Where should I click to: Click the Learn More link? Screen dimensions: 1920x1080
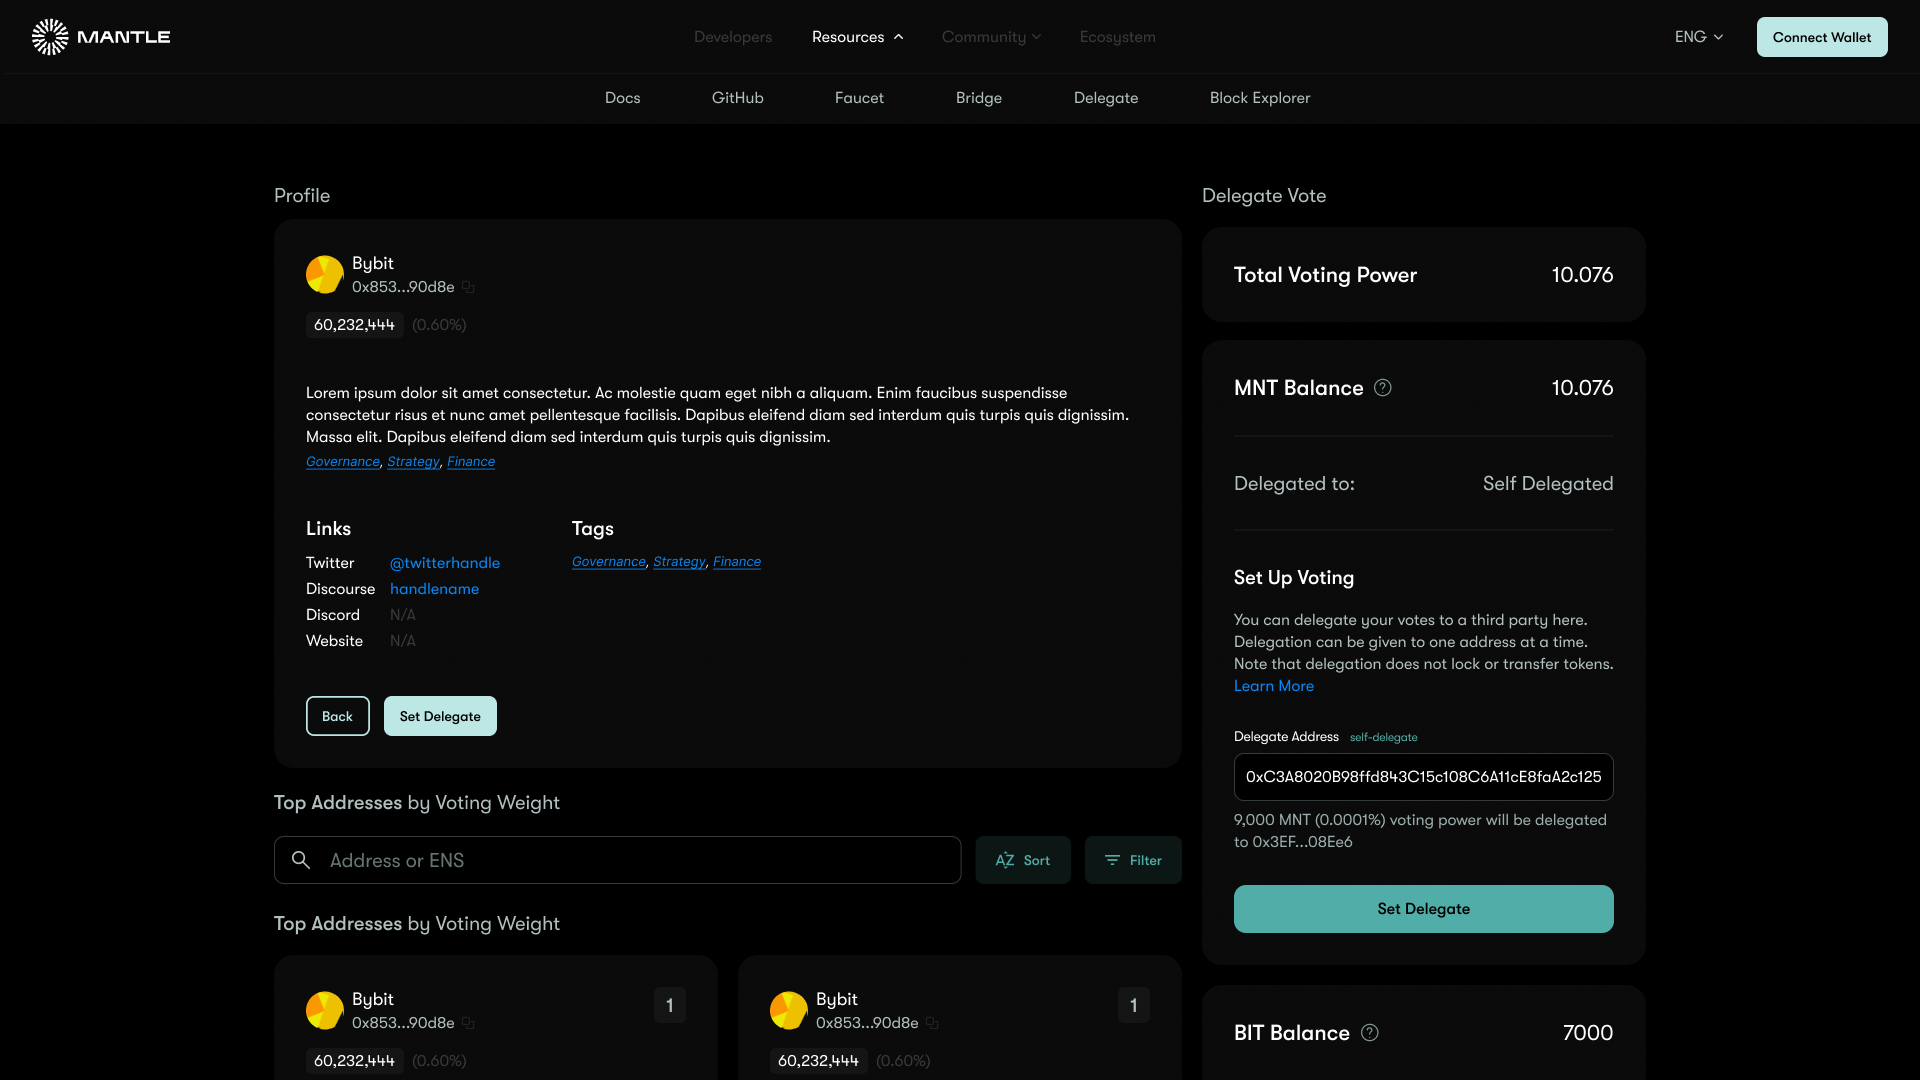(x=1273, y=686)
